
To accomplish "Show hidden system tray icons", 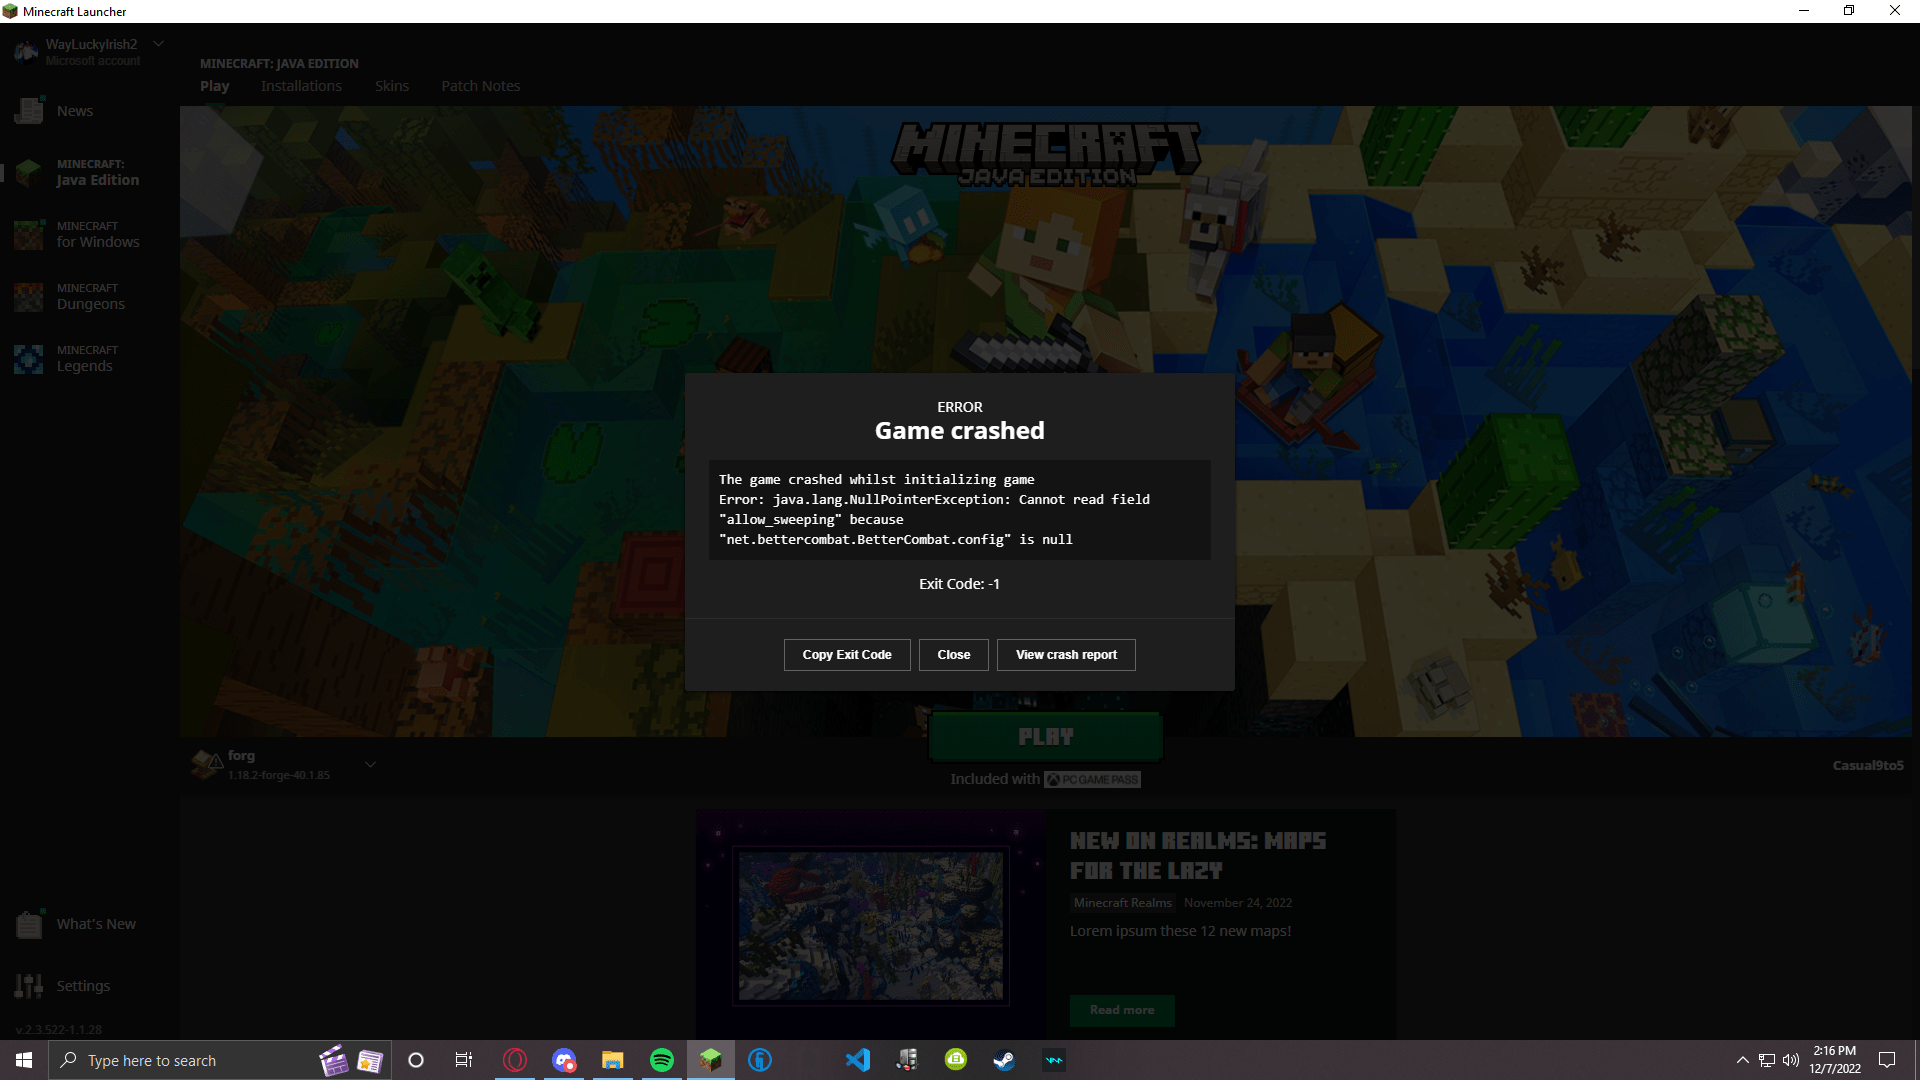I will tap(1742, 1060).
